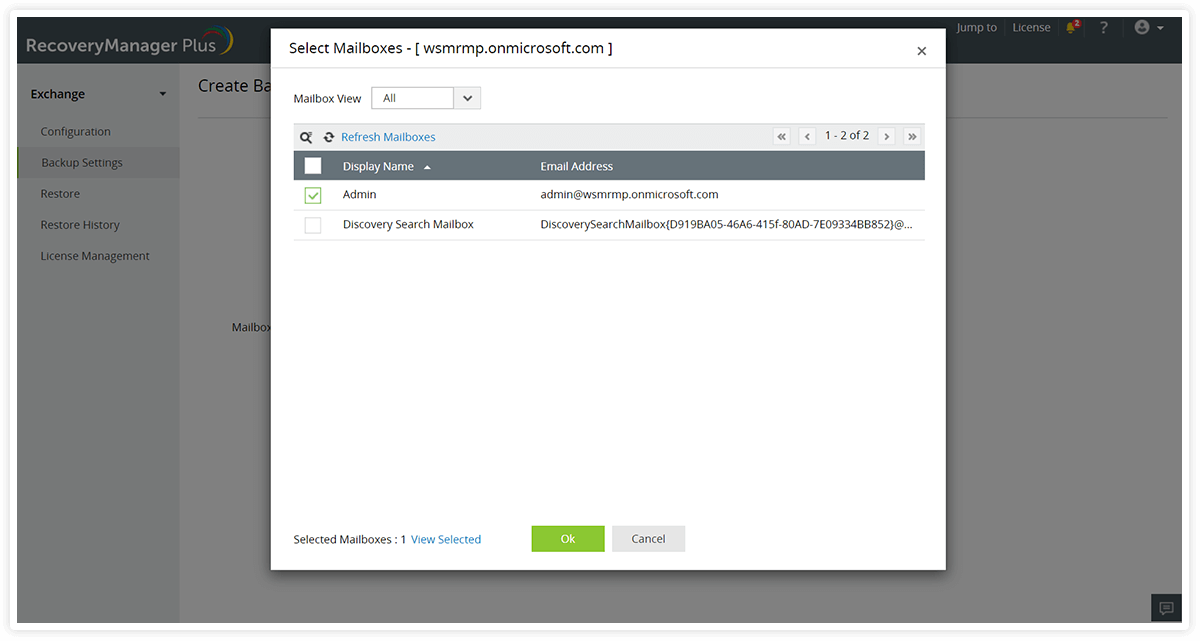Check the Discovery Search Mailbox checkbox
This screenshot has height=641, width=1200.
[x=313, y=225]
